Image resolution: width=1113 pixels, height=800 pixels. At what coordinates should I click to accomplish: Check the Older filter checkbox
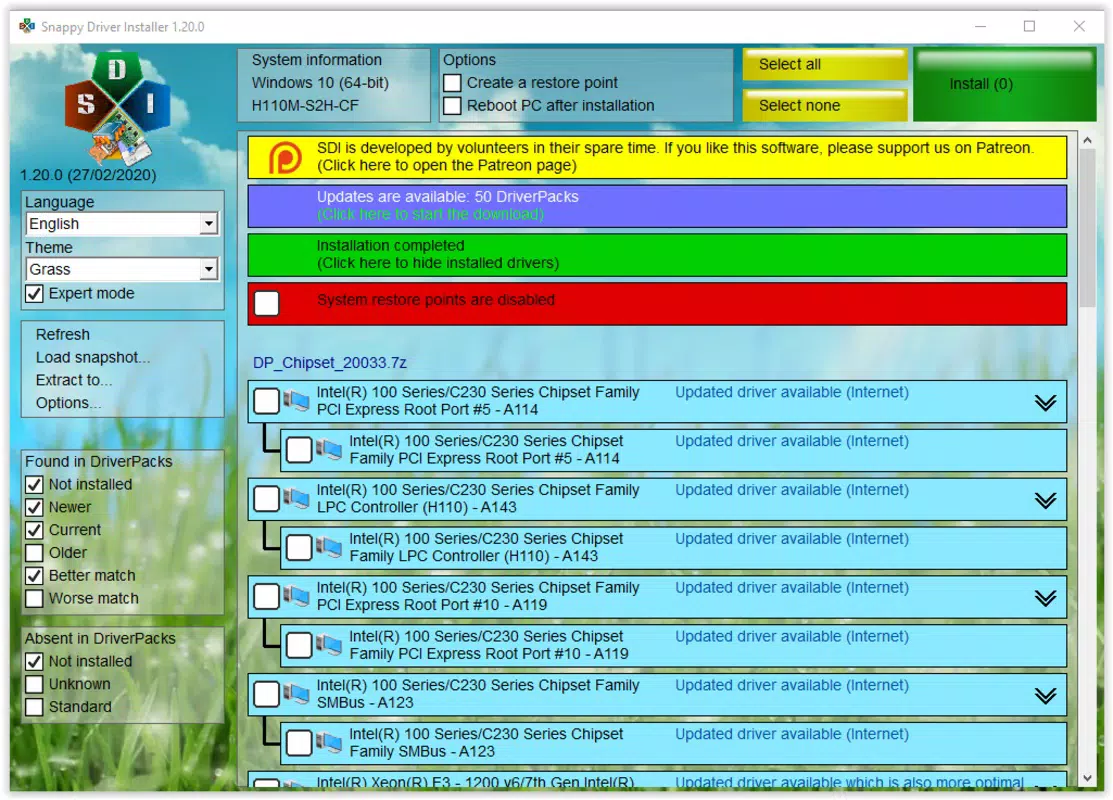34,553
